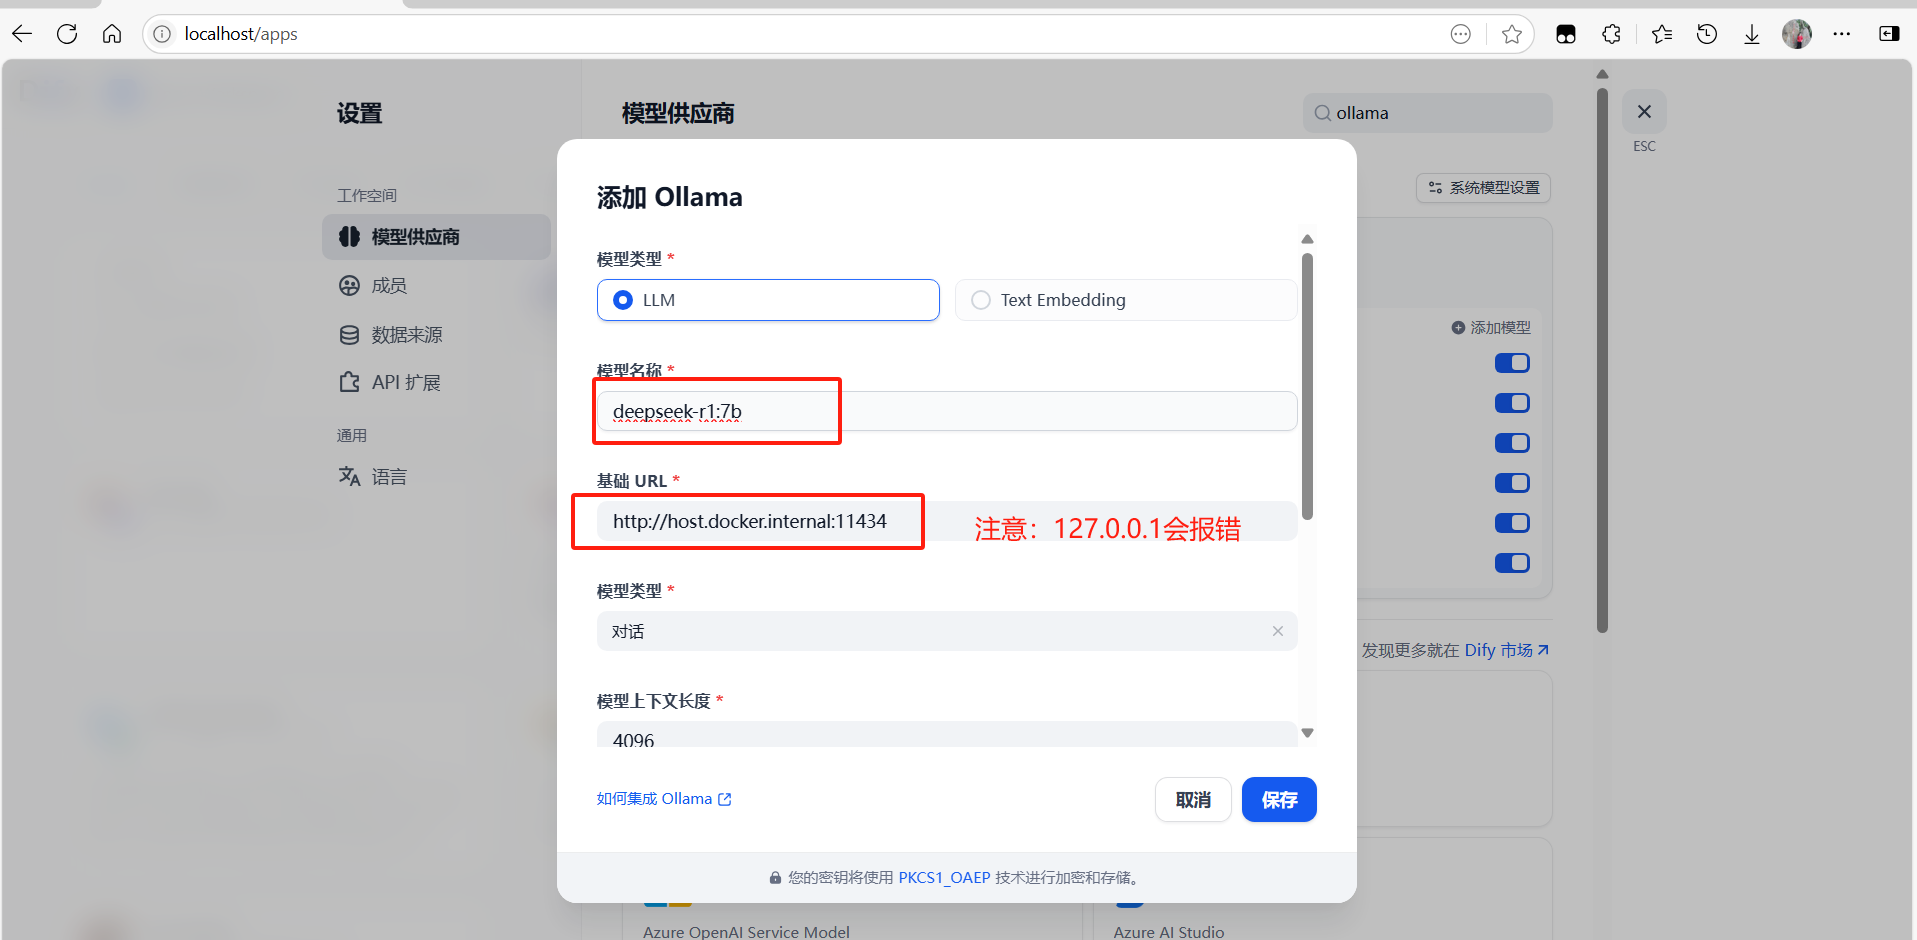The width and height of the screenshot is (1917, 940).
Task: Open downloads icon
Action: click(1752, 34)
